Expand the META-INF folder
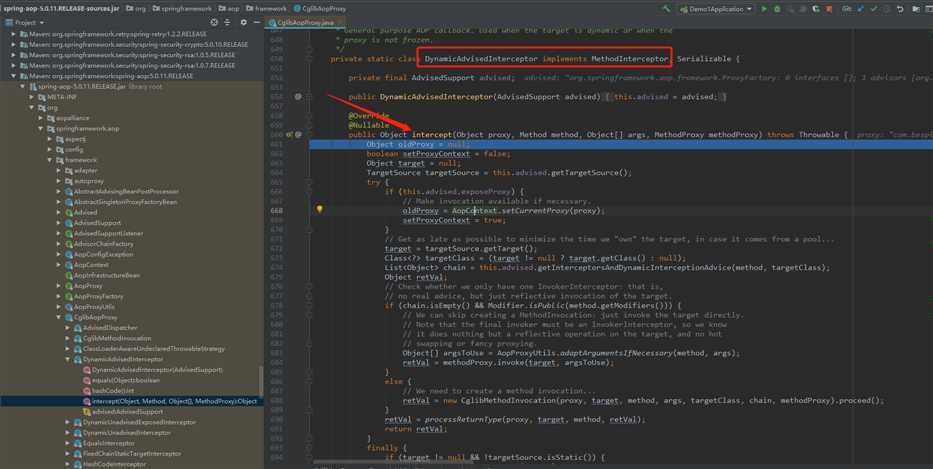933x469 pixels. (32, 97)
